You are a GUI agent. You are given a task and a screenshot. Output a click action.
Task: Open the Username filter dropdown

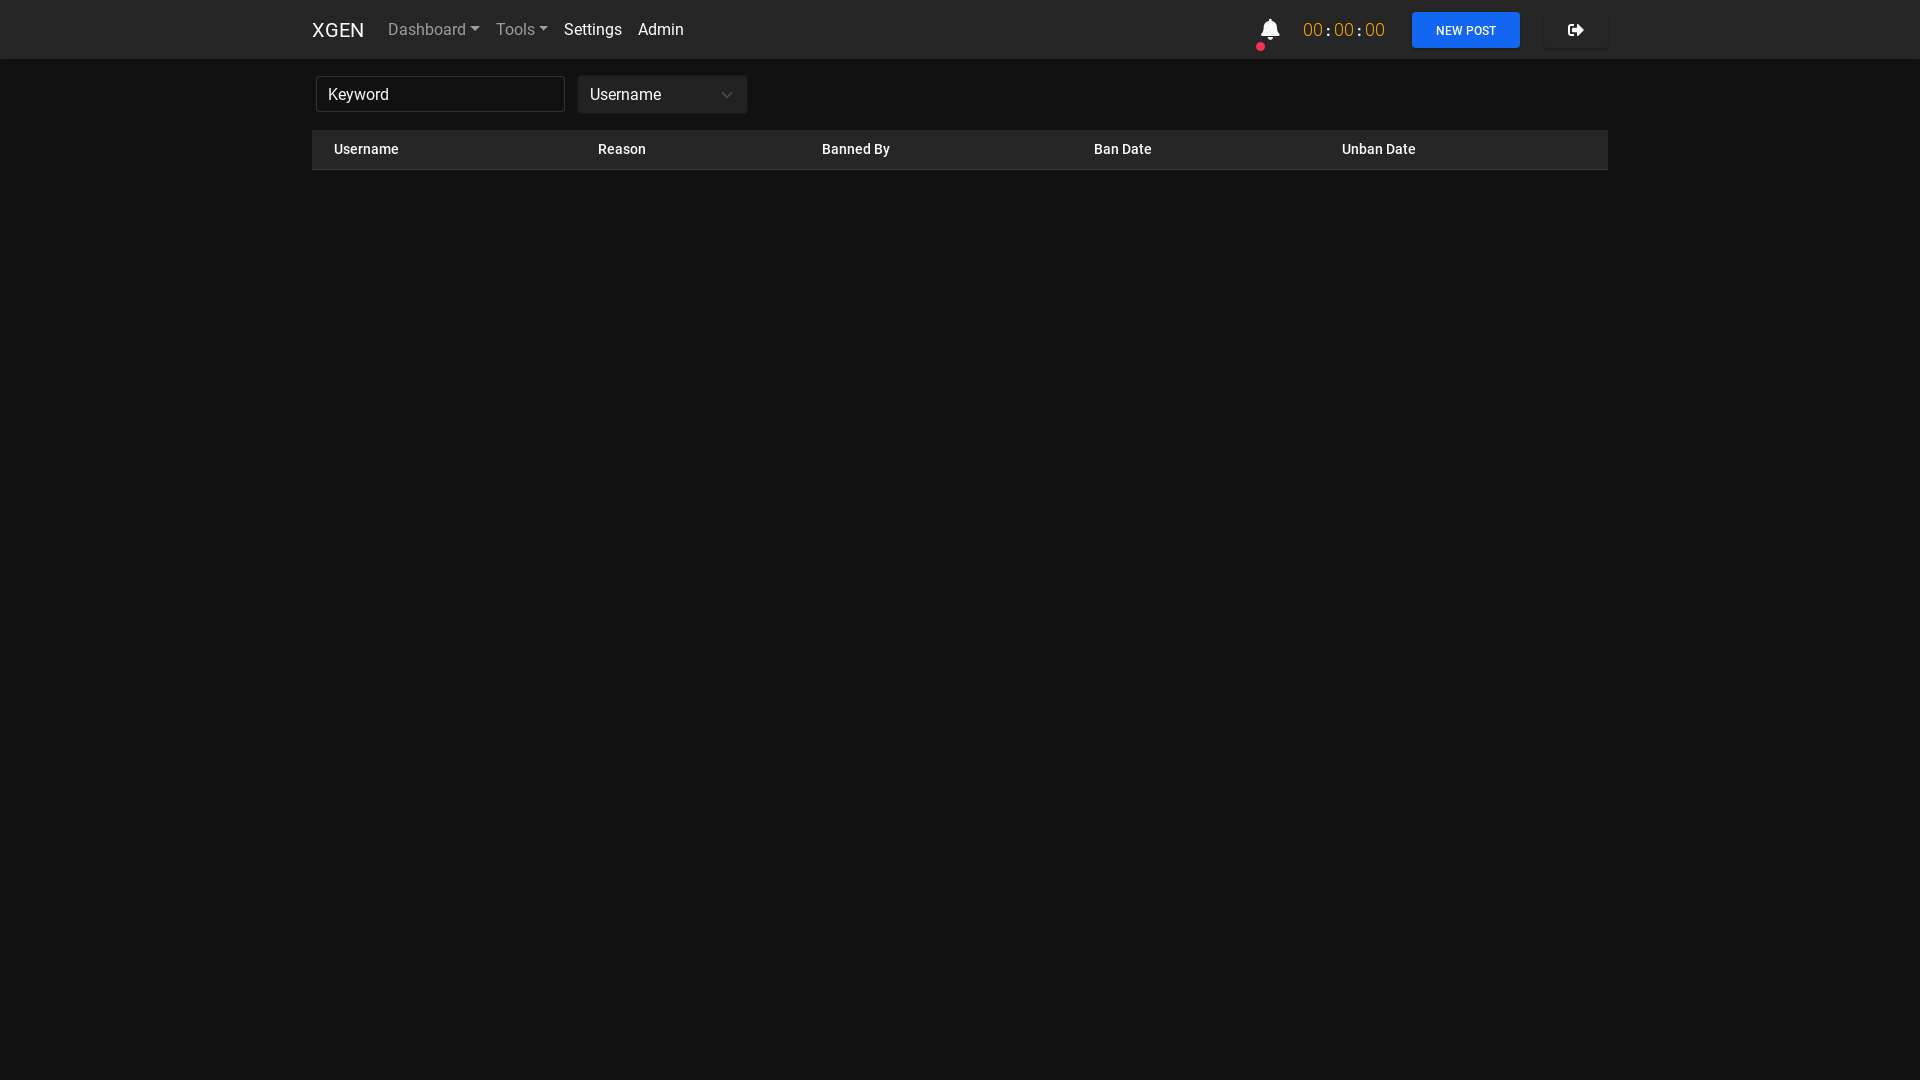[662, 94]
